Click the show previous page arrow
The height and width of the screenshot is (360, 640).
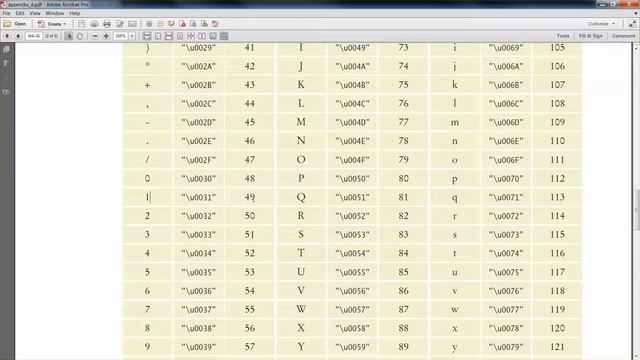pos(7,36)
